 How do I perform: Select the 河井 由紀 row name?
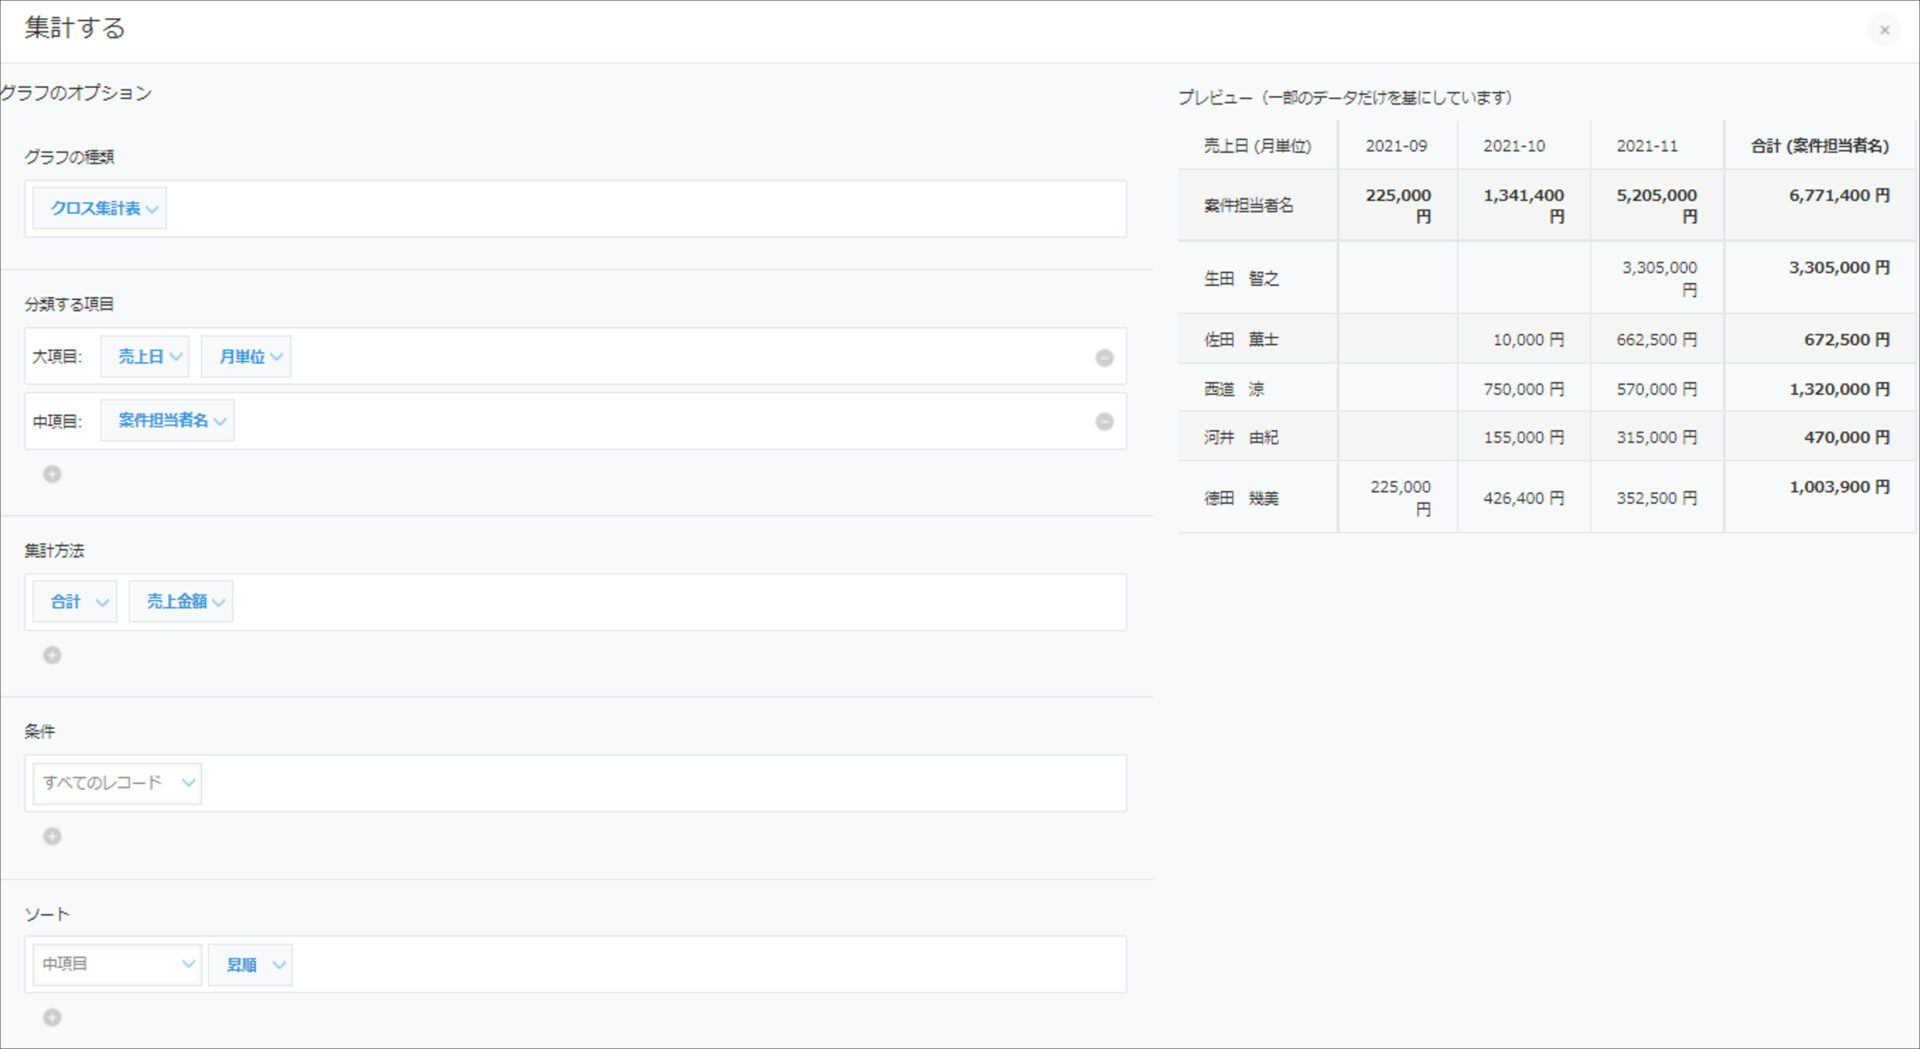[1241, 437]
